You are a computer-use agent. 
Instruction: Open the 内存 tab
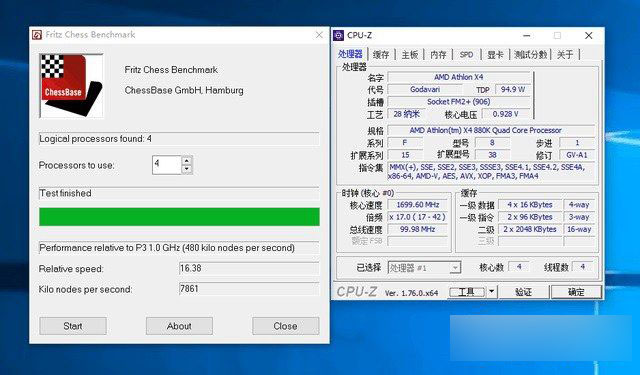pos(438,55)
